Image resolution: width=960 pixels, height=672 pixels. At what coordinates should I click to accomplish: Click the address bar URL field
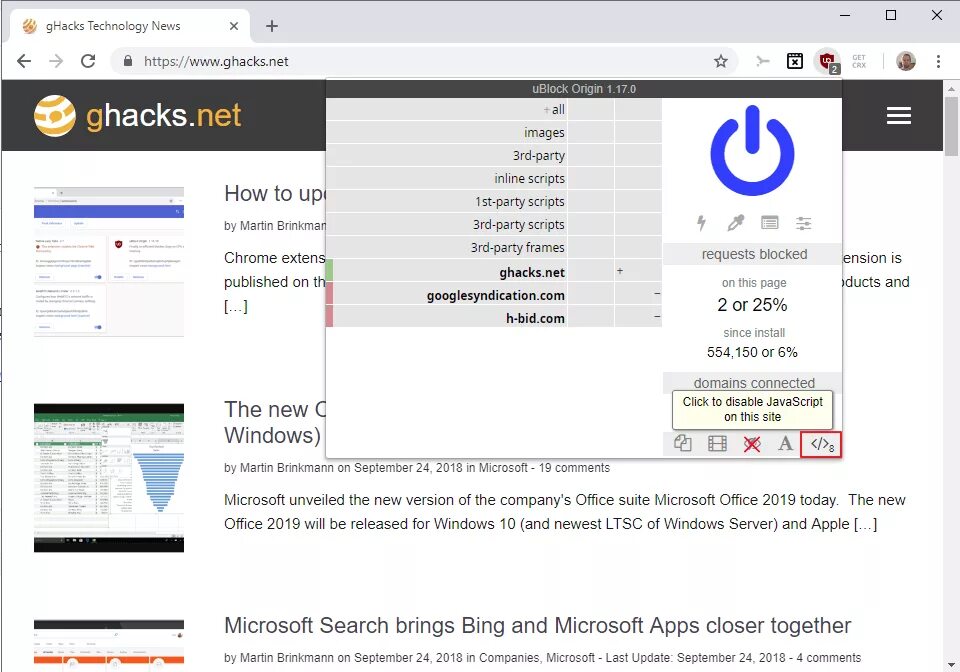point(420,61)
